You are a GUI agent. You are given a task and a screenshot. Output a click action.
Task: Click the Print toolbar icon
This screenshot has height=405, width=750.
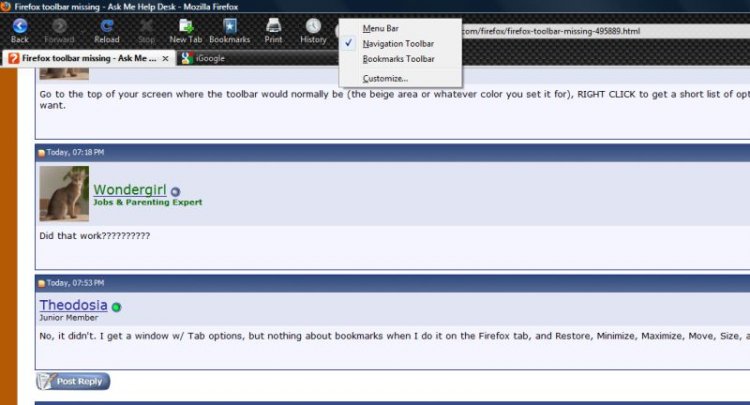273,29
